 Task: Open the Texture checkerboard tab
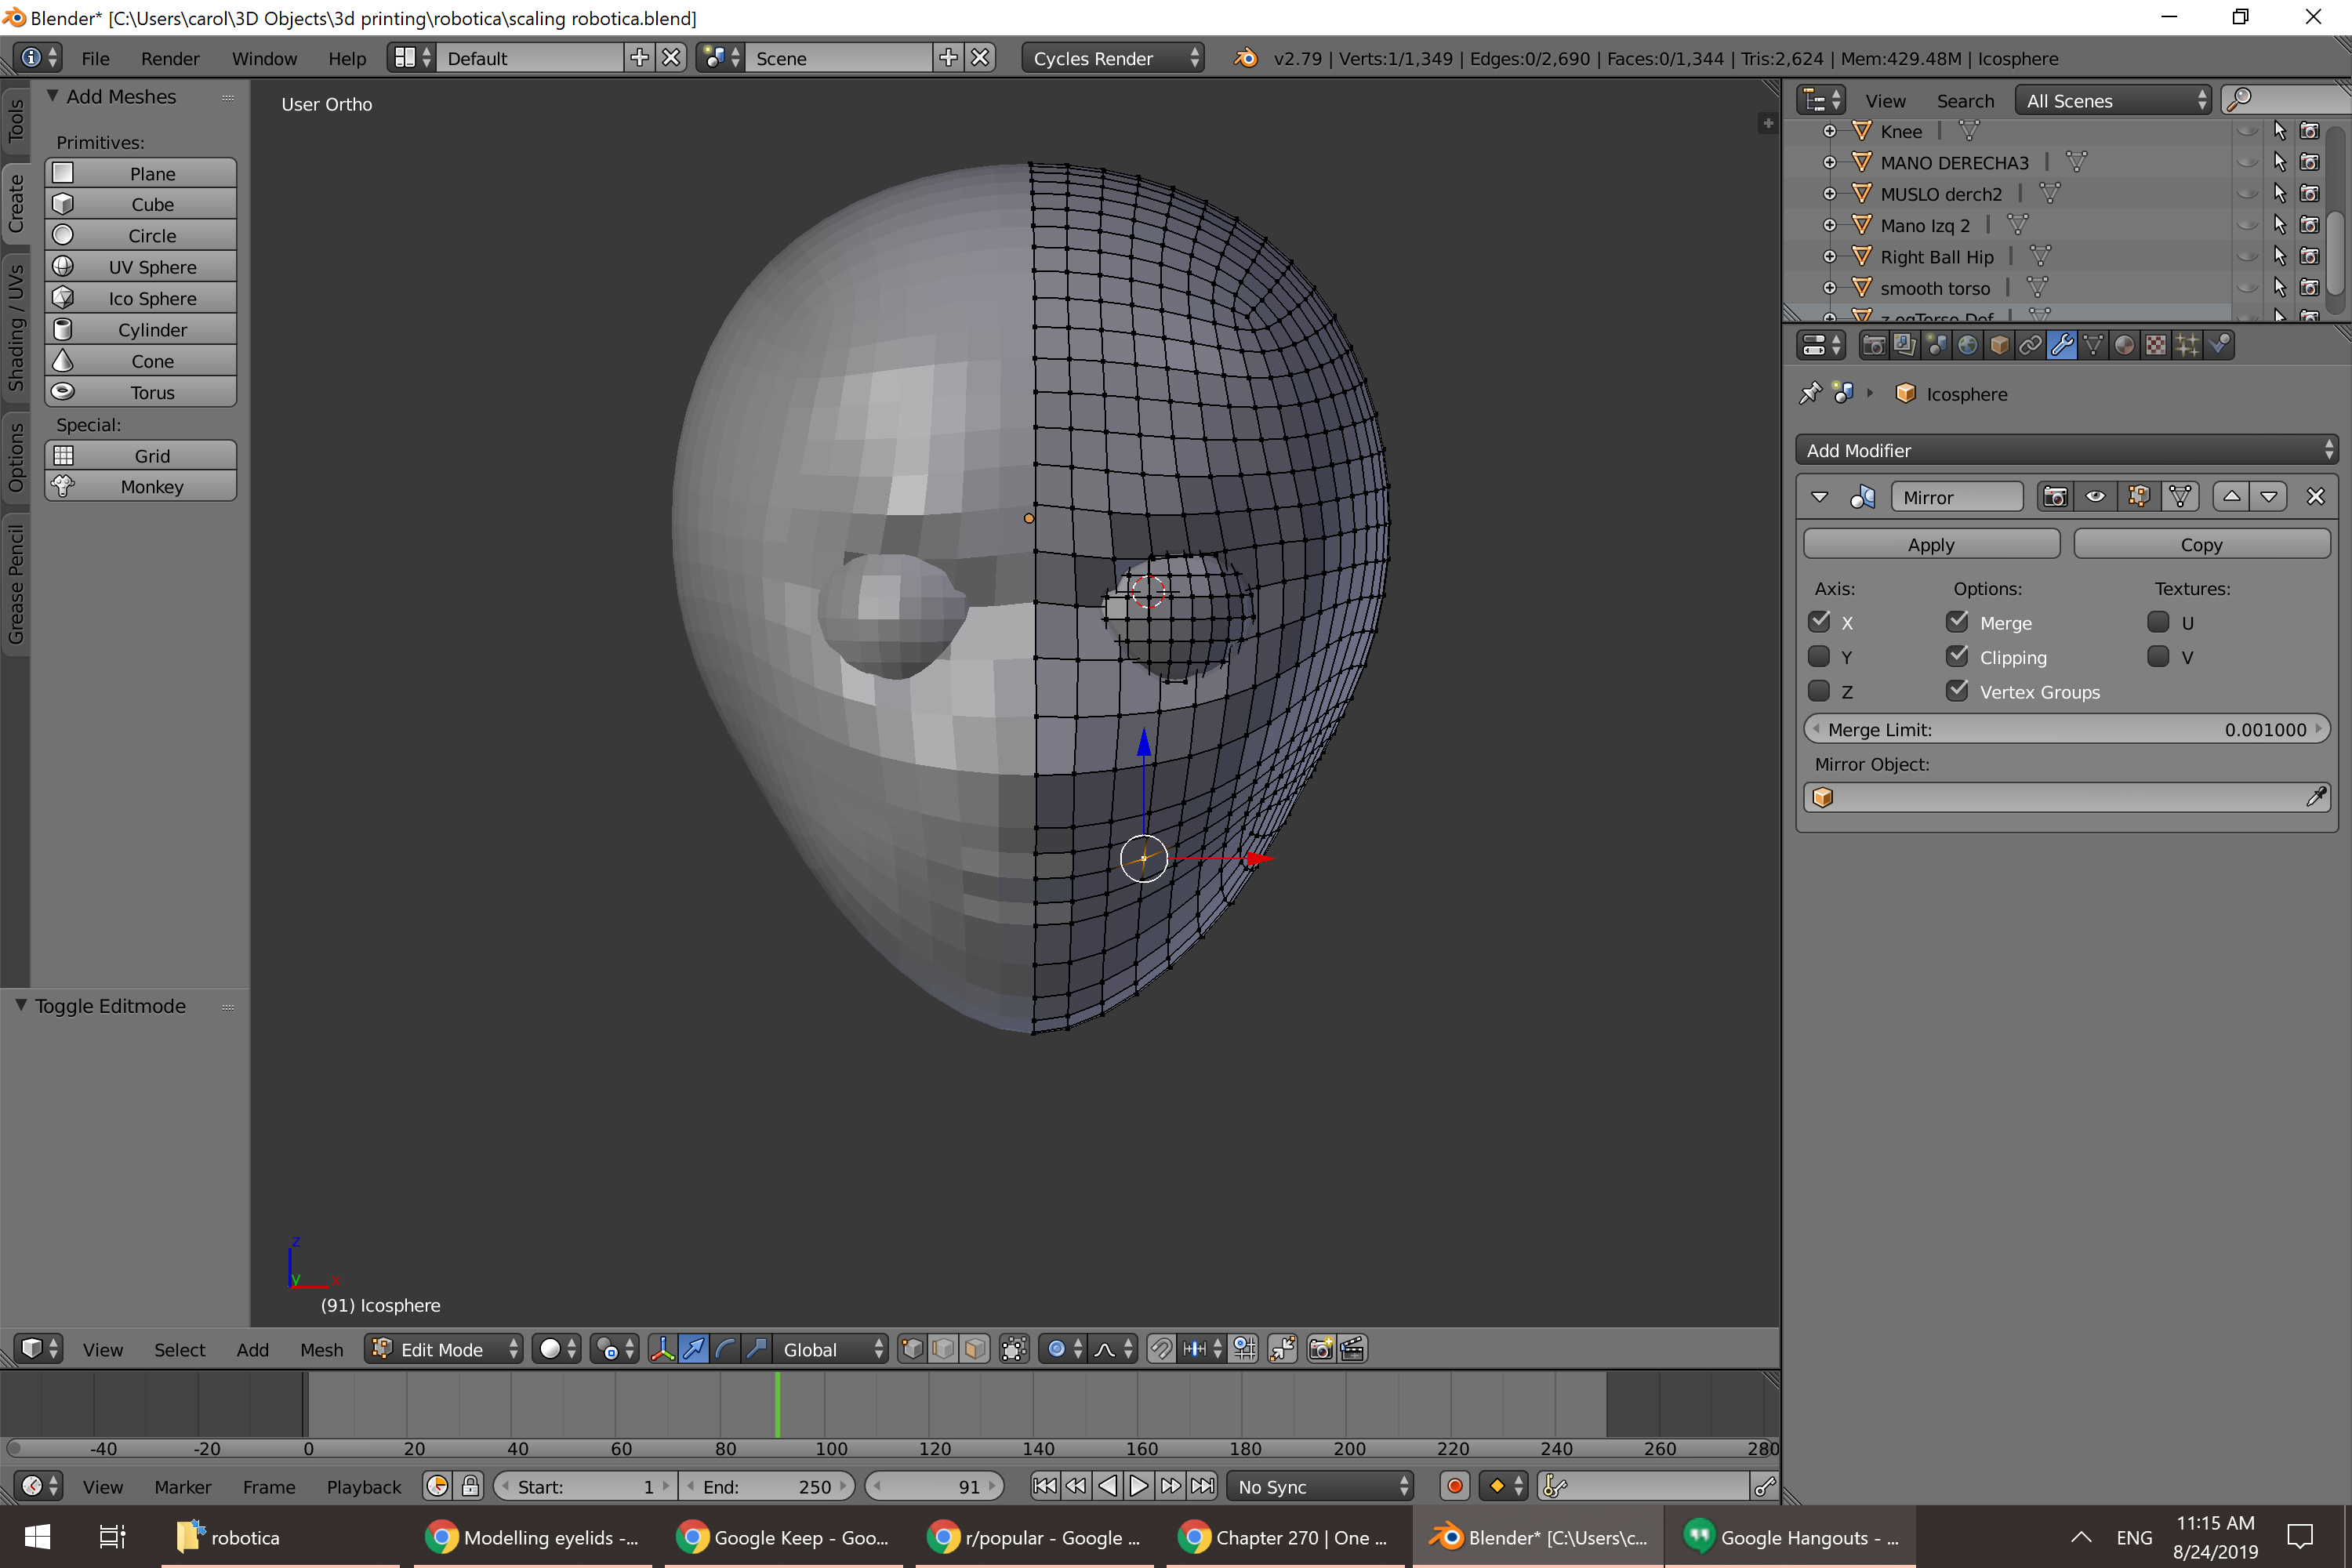[x=2156, y=345]
